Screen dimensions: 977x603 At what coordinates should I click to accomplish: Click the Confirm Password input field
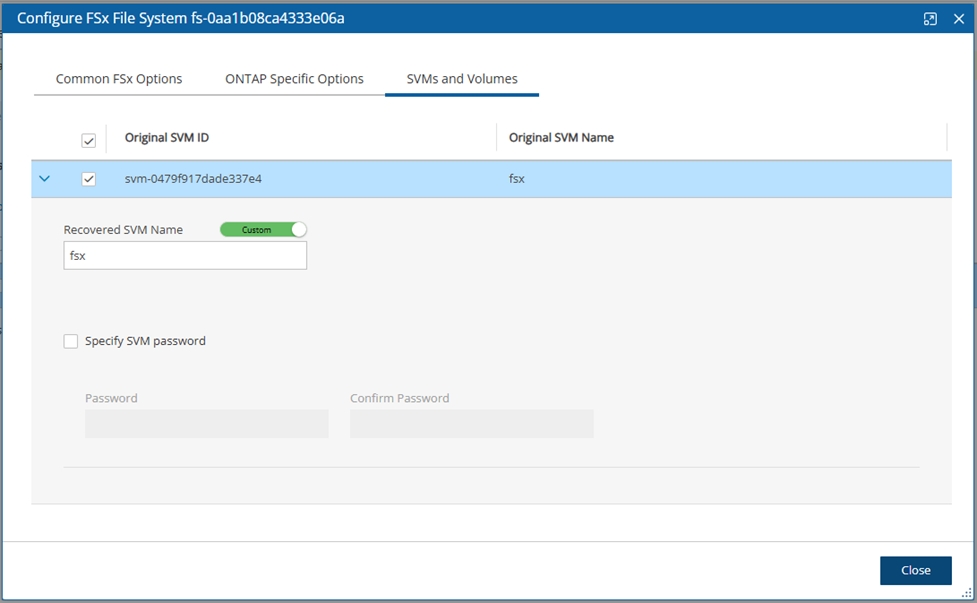pos(471,424)
